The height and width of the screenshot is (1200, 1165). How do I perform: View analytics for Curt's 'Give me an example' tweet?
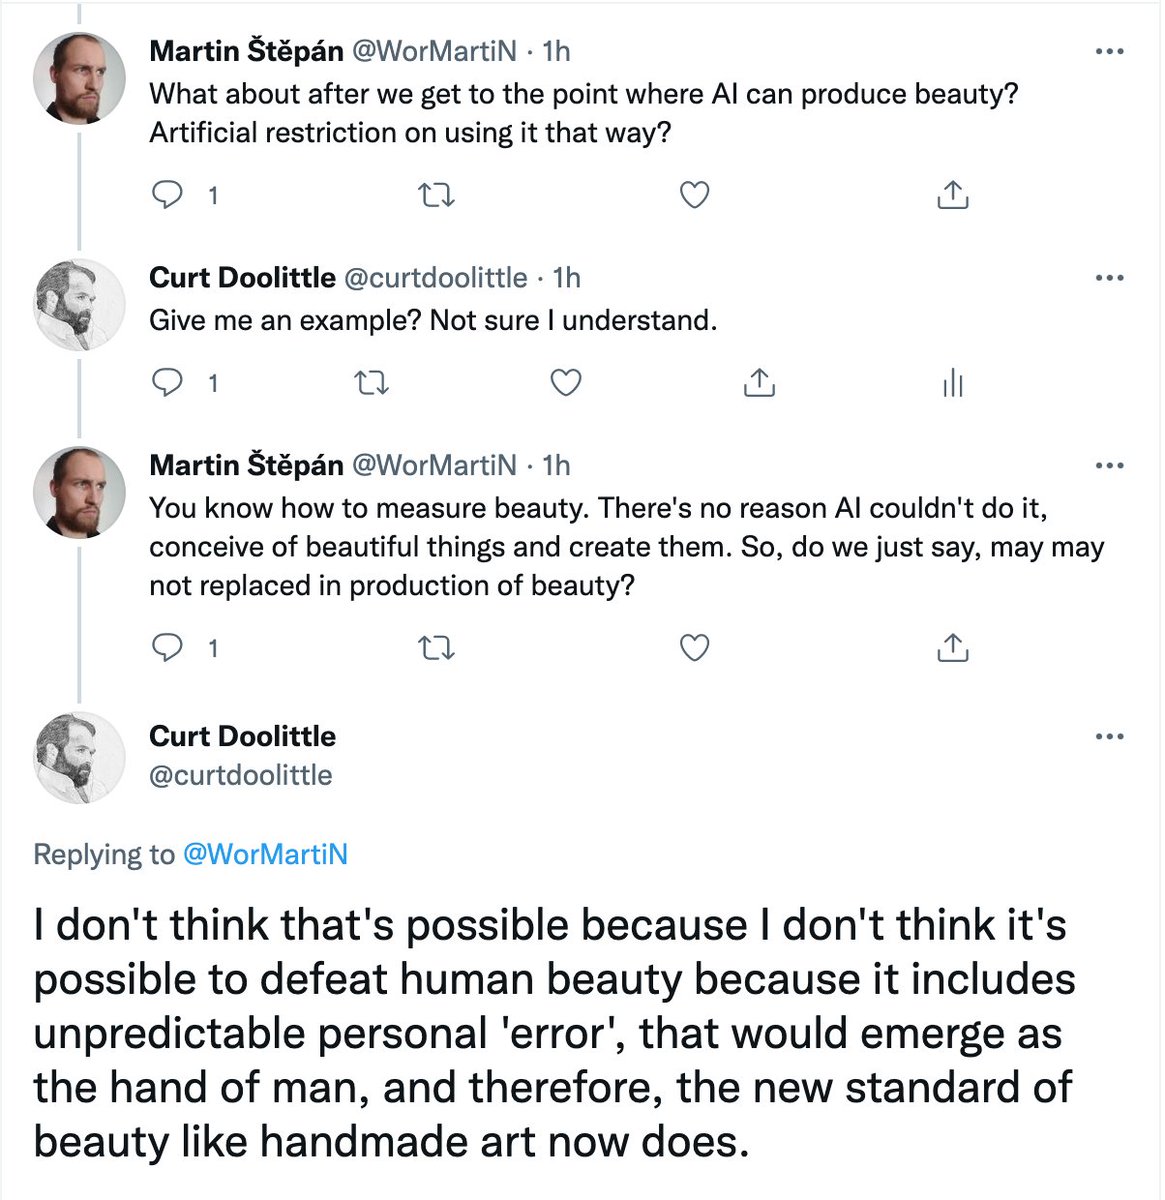tap(953, 382)
